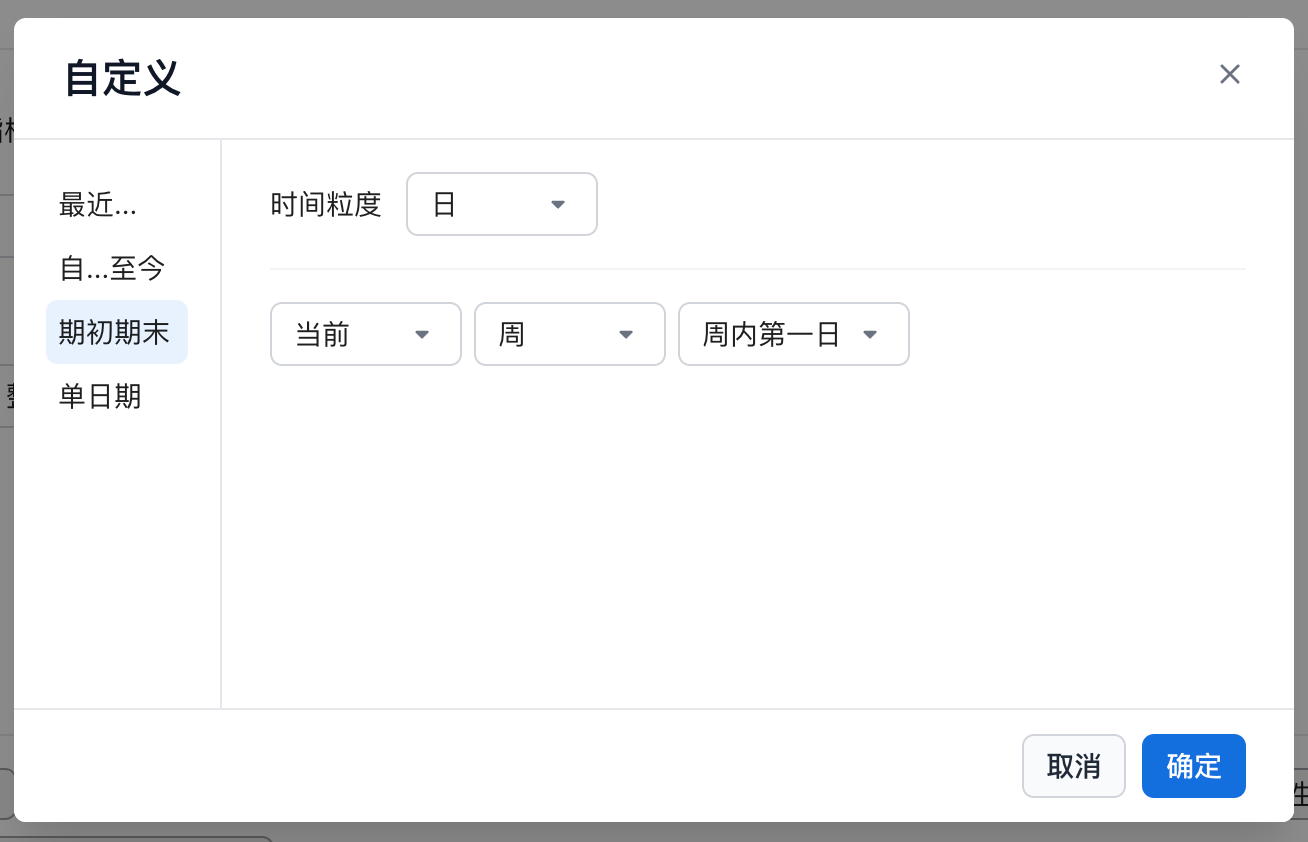Close the 自定义 dialog with the X icon
The height and width of the screenshot is (842, 1308).
pyautogui.click(x=1229, y=74)
